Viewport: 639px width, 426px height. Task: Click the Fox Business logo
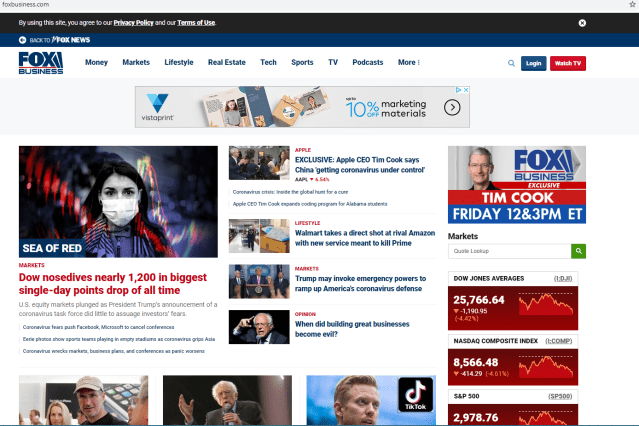click(x=41, y=63)
